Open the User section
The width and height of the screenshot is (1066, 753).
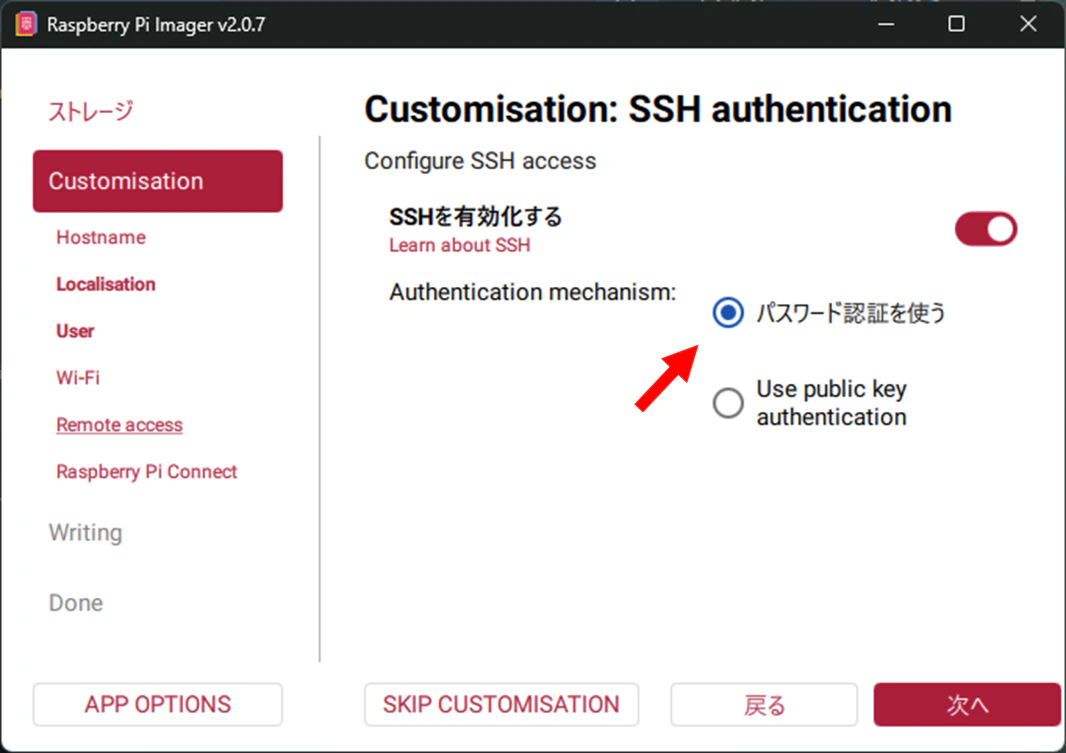point(75,331)
